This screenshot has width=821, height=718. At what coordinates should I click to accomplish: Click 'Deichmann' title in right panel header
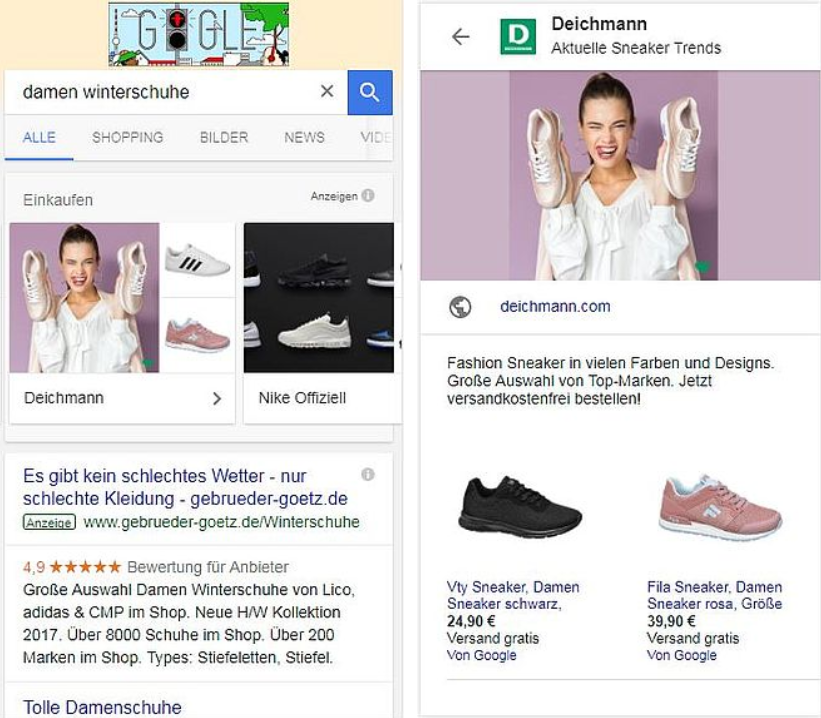click(599, 24)
